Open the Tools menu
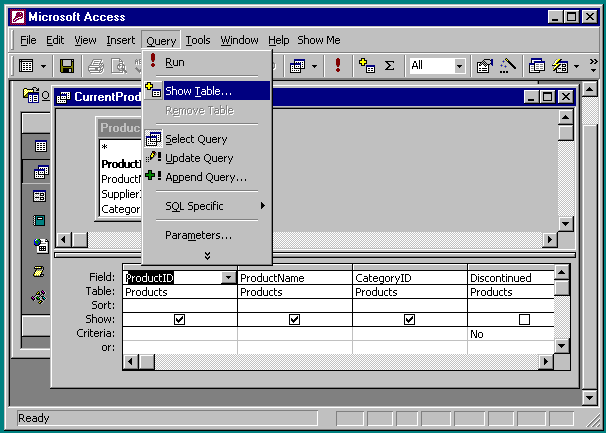606x433 pixels. (x=198, y=40)
